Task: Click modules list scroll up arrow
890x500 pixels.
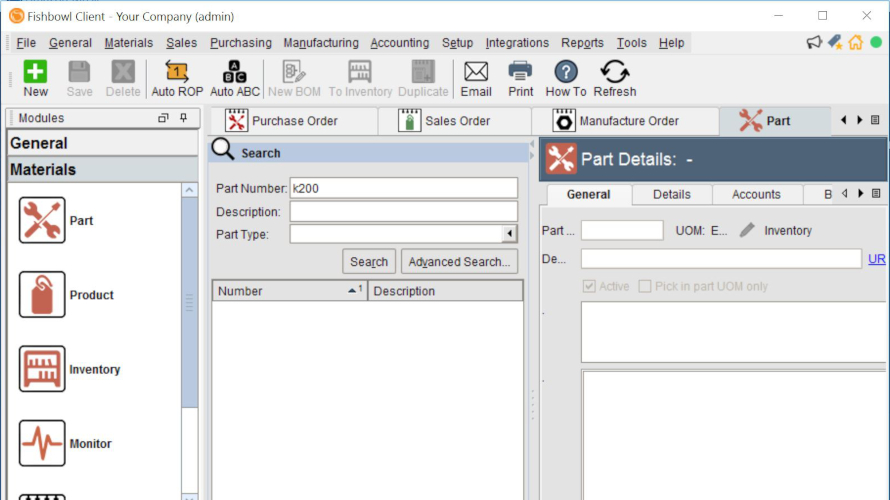Action: pyautogui.click(x=190, y=190)
